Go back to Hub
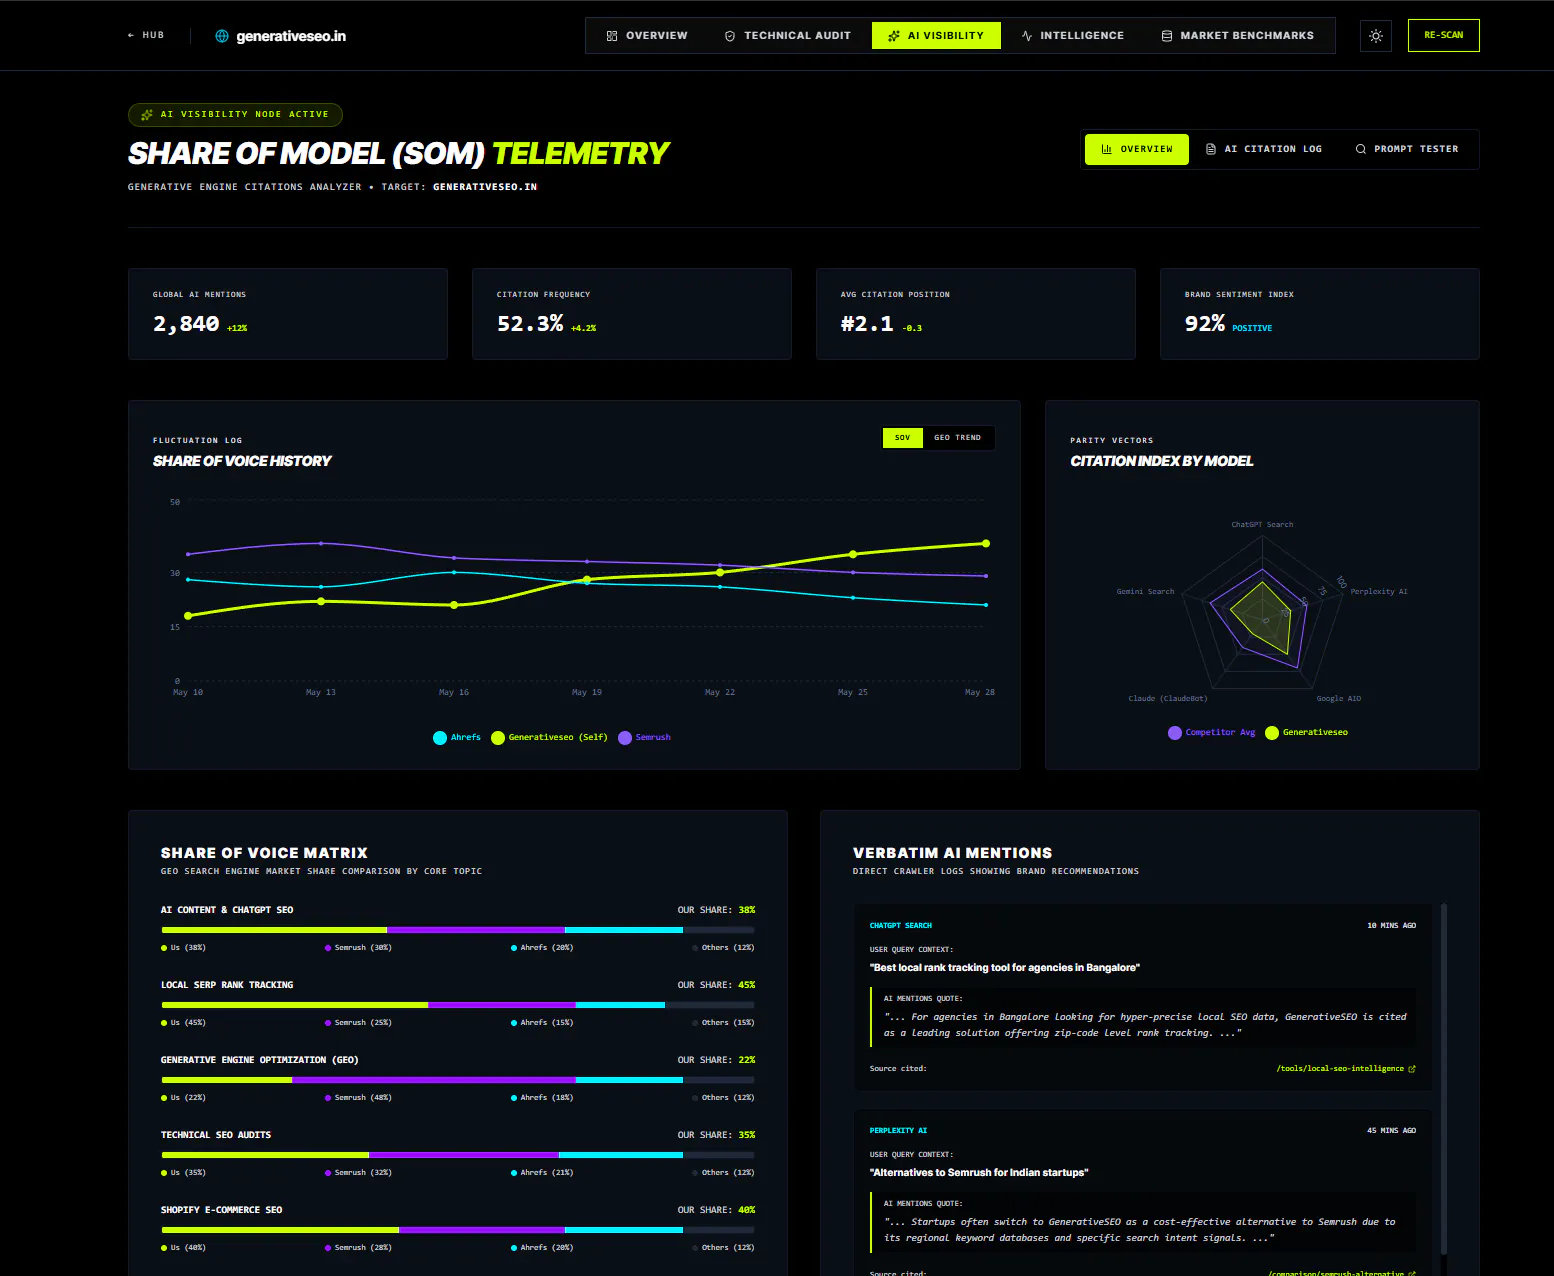The height and width of the screenshot is (1276, 1554). pos(146,35)
